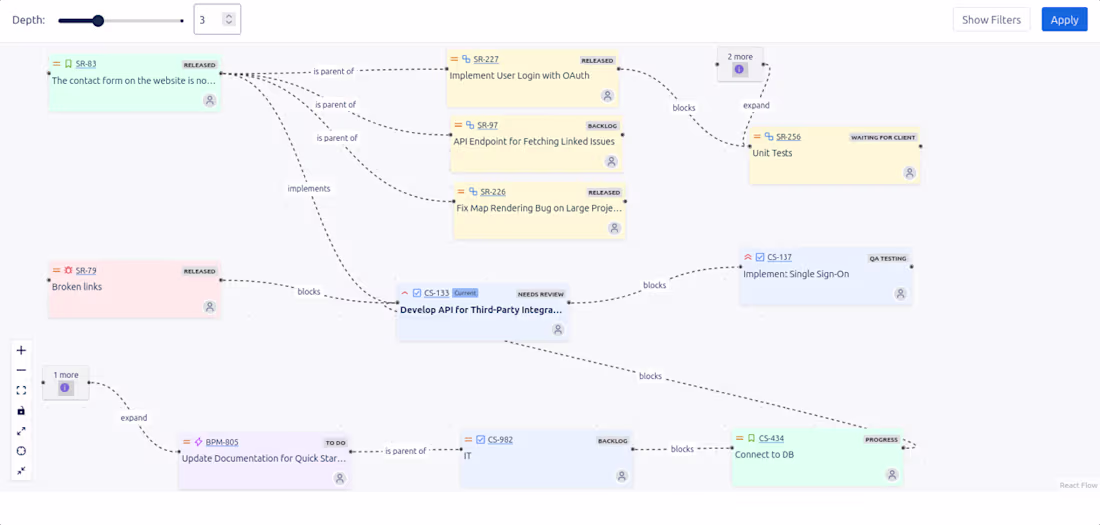Open the Show Filters panel
This screenshot has height=525, width=1100.
click(x=991, y=20)
